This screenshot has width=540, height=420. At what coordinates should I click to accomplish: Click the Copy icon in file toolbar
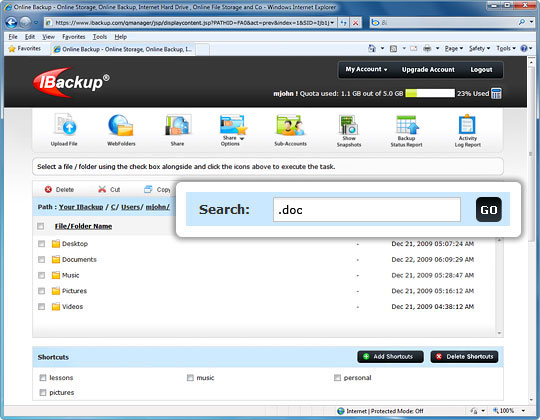tap(148, 189)
